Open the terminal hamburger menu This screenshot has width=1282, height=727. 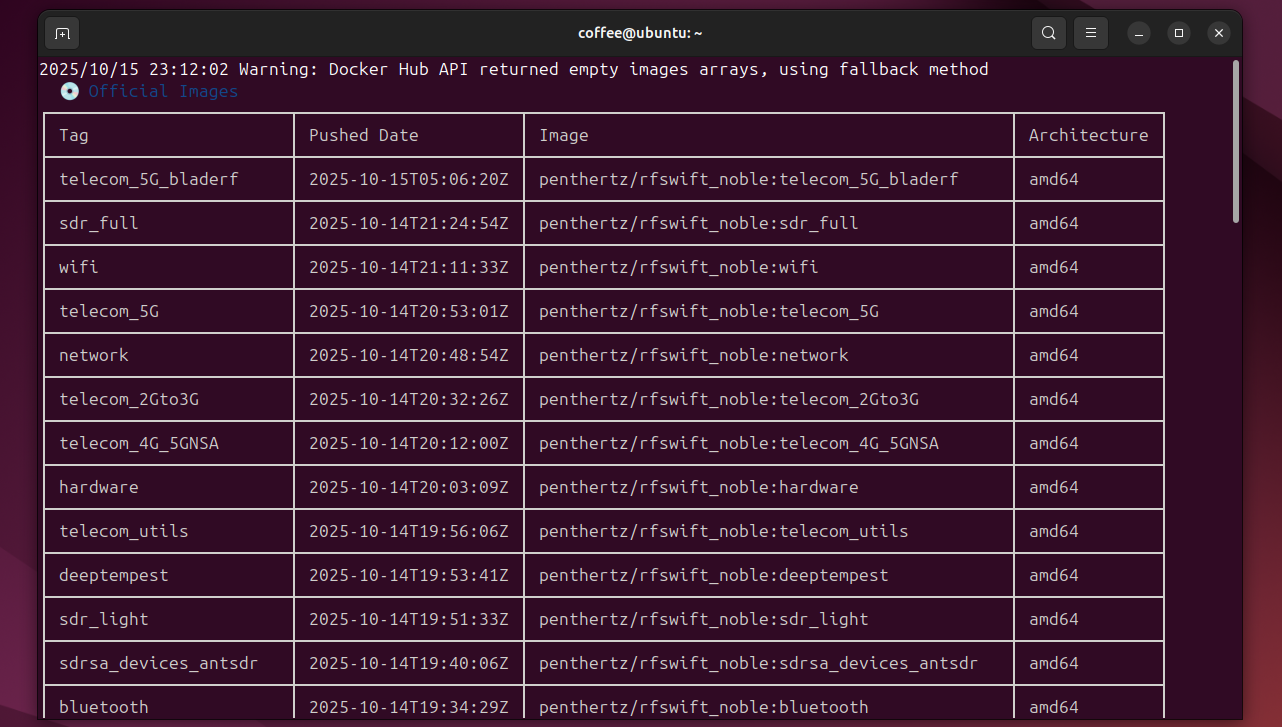pyautogui.click(x=1090, y=32)
